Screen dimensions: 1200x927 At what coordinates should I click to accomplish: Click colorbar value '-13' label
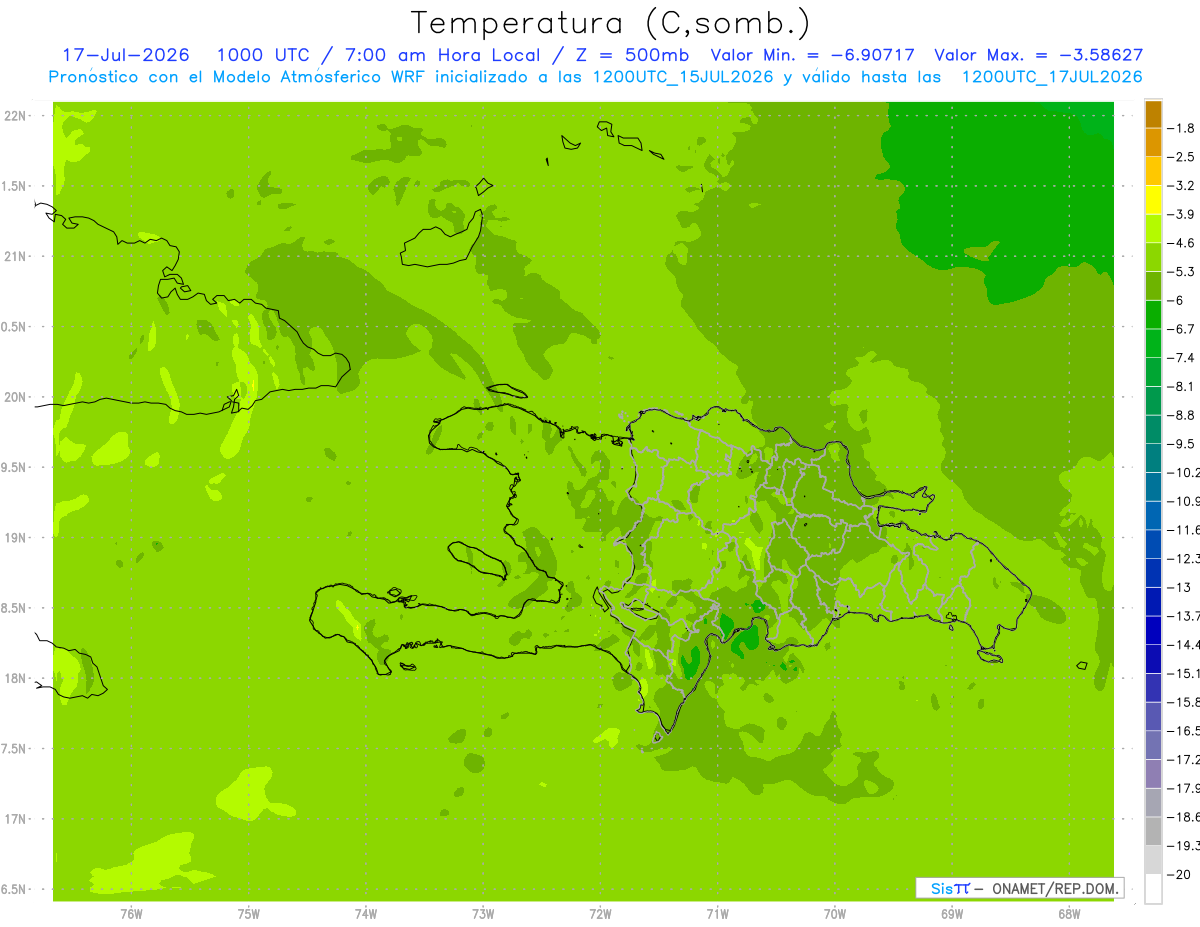1179,587
